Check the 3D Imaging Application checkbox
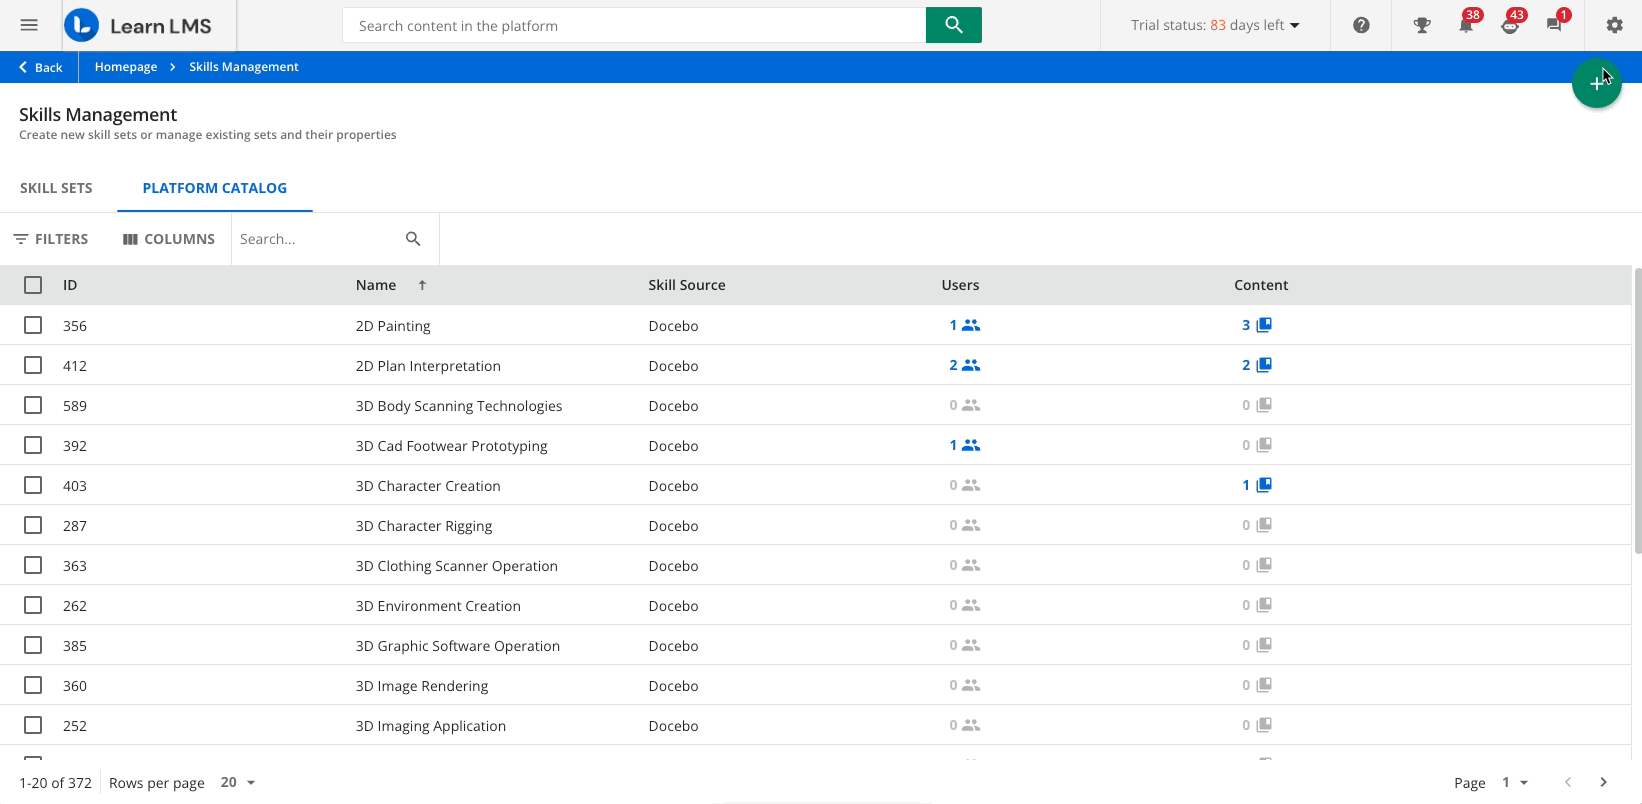The width and height of the screenshot is (1642, 804). click(x=33, y=725)
